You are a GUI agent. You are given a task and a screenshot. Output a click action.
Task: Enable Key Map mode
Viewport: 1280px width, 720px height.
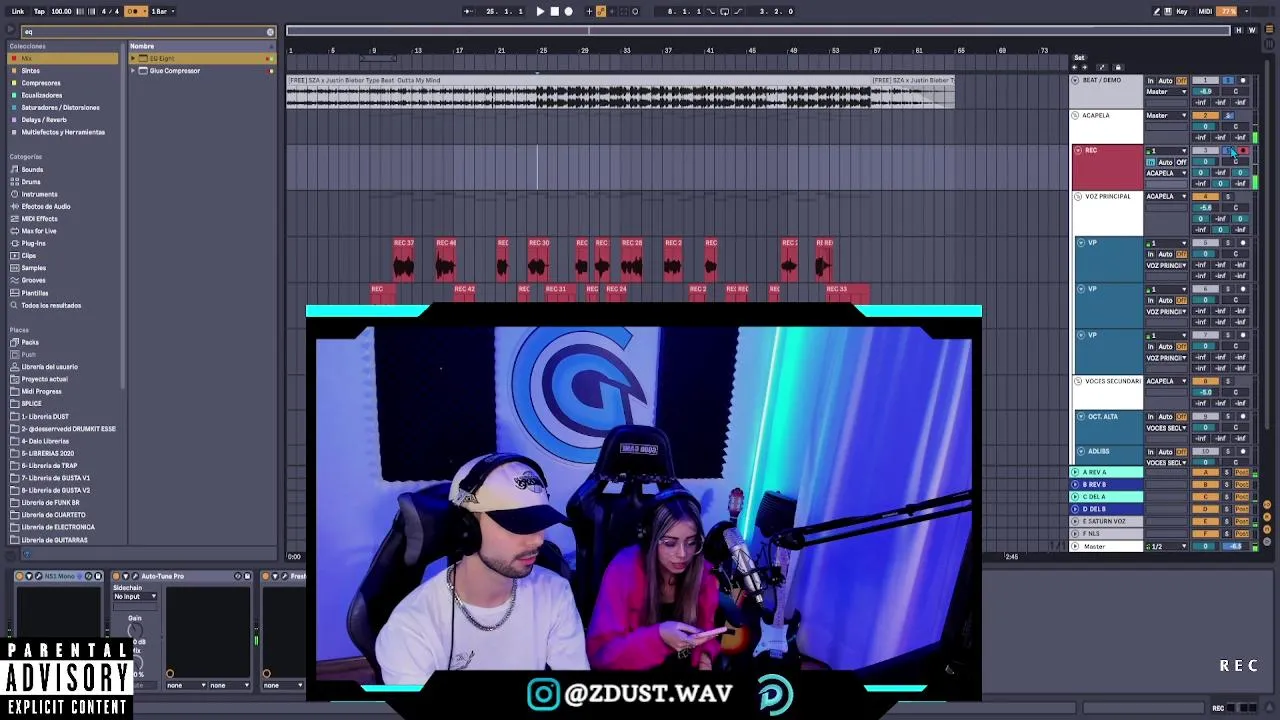pyautogui.click(x=1183, y=11)
